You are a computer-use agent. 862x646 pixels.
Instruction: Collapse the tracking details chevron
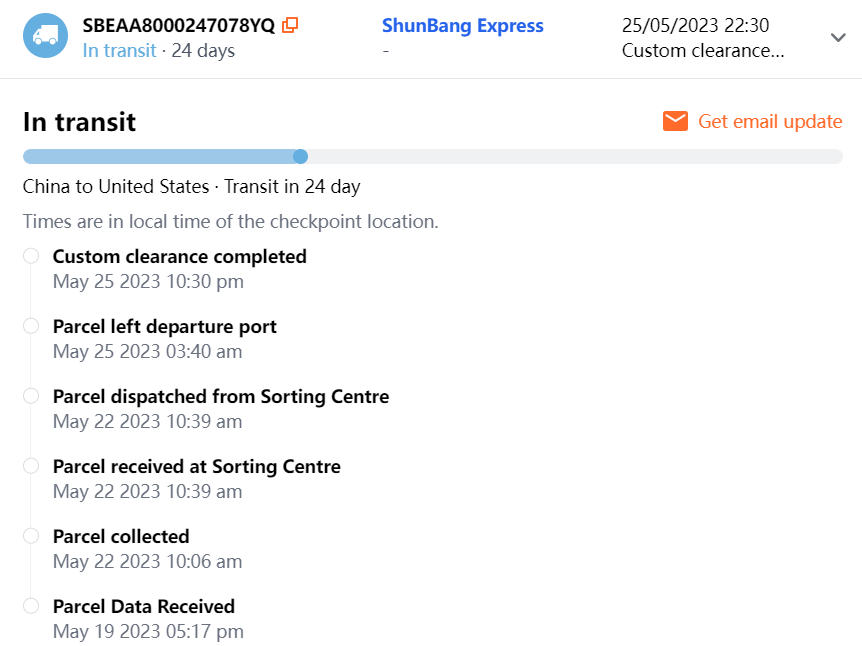click(x=838, y=37)
